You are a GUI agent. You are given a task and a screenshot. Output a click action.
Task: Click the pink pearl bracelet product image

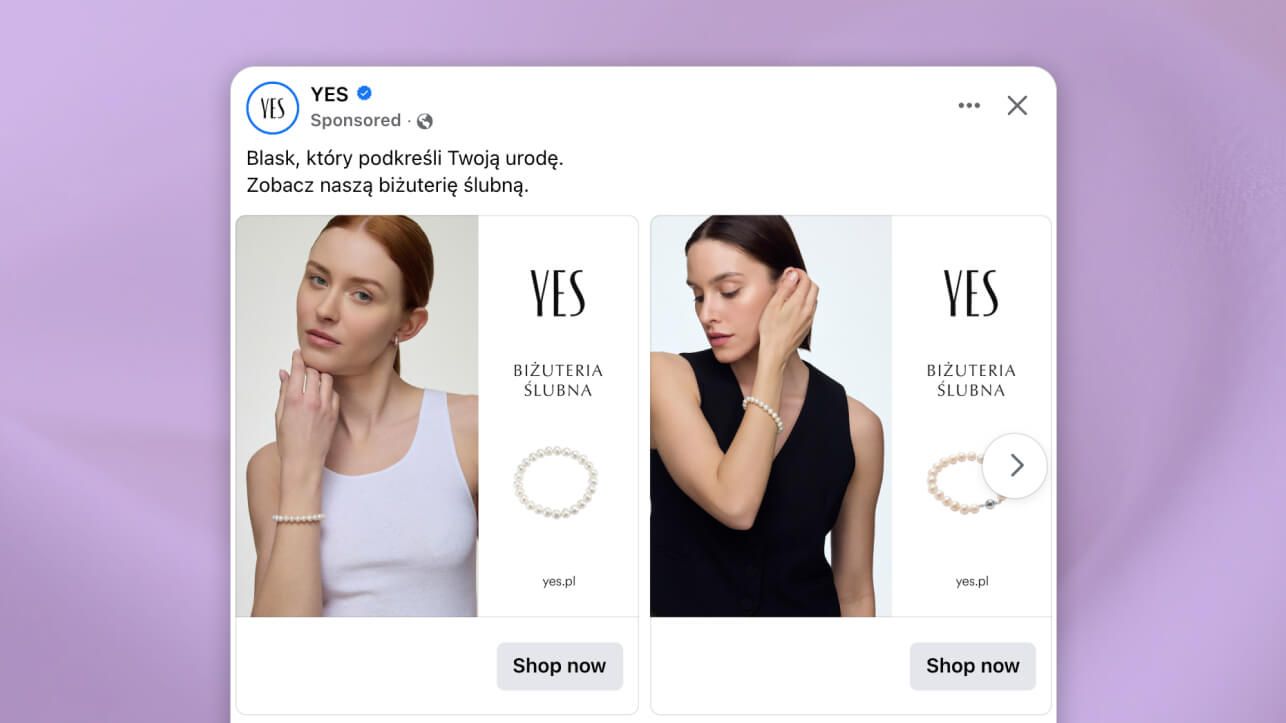(957, 484)
